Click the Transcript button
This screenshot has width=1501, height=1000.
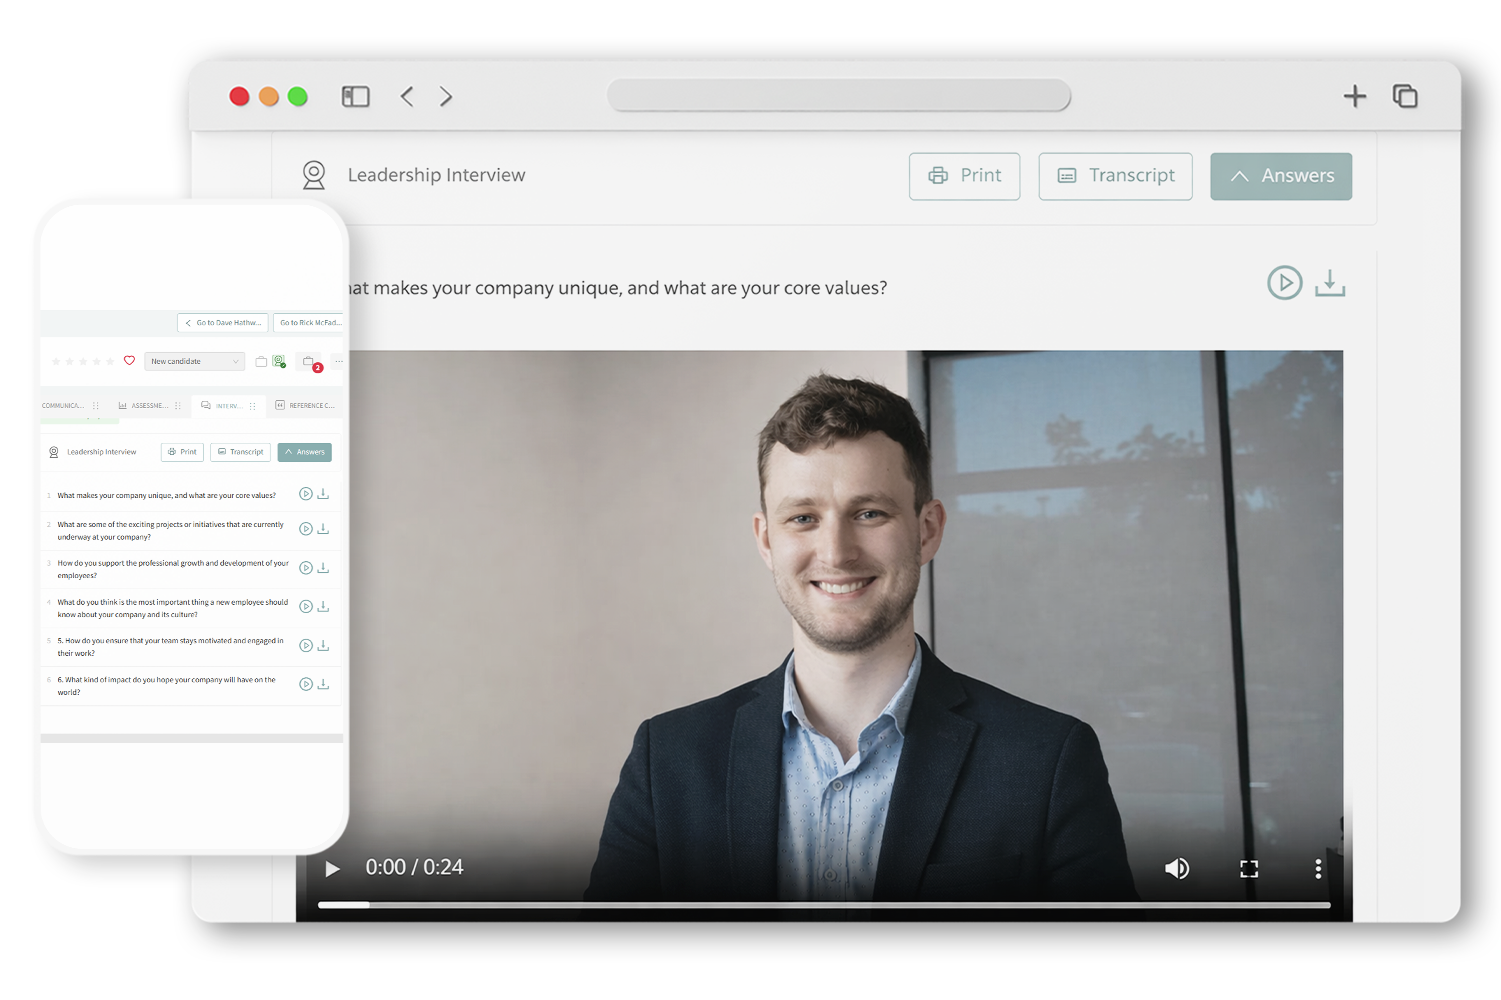(1115, 176)
